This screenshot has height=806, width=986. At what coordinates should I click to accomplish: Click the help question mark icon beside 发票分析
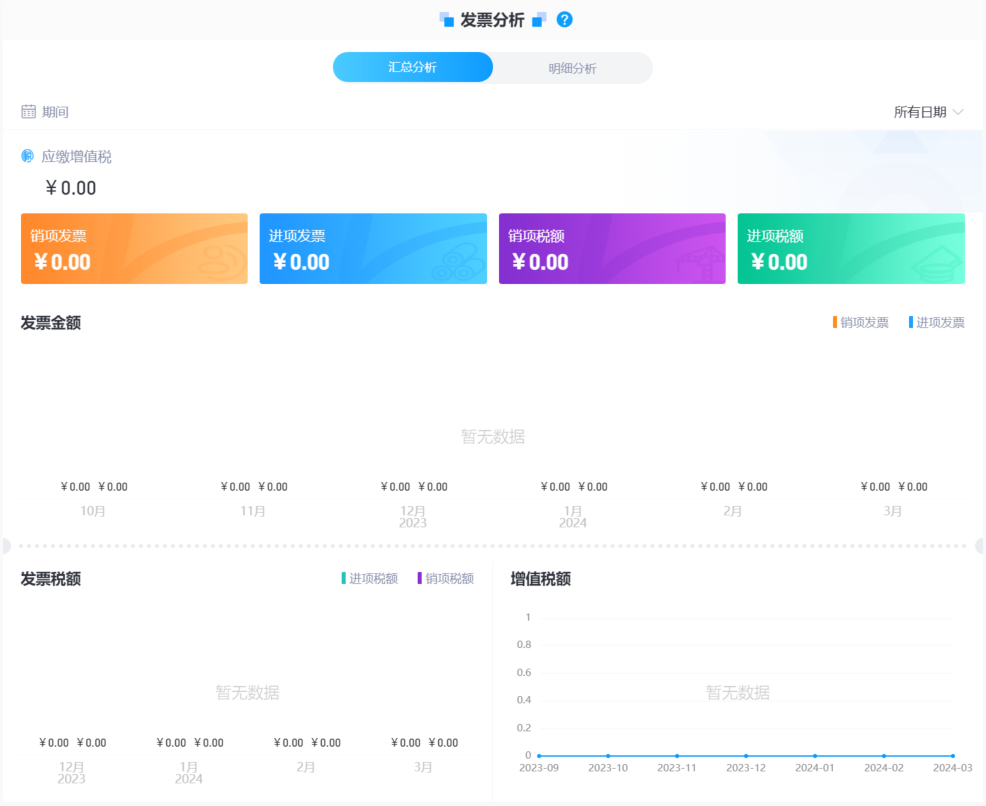tap(563, 18)
